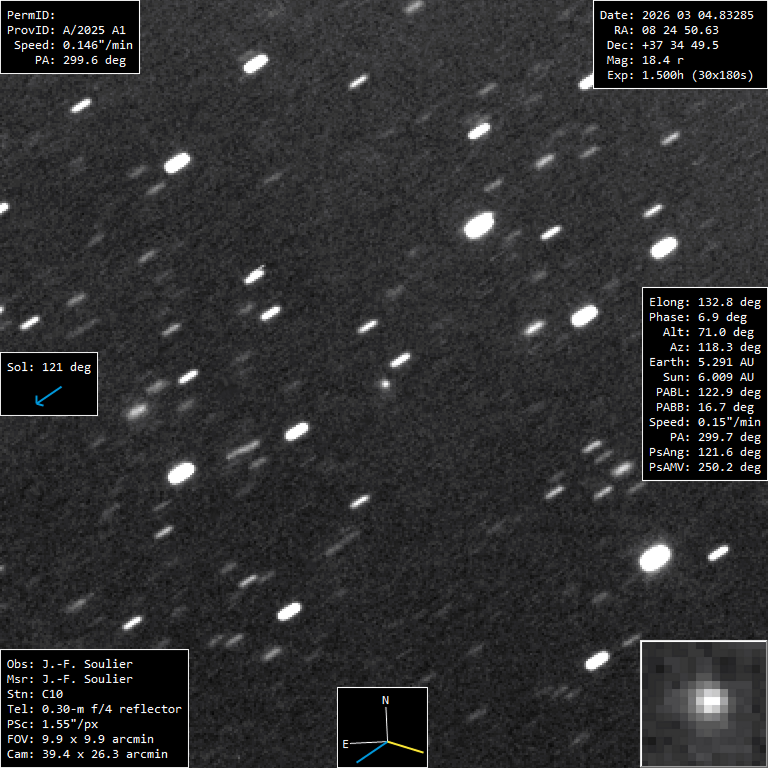This screenshot has width=768, height=768.
Task: Click the Cam 39.4 x 26.3 arcmin line
Action: pos(87,754)
